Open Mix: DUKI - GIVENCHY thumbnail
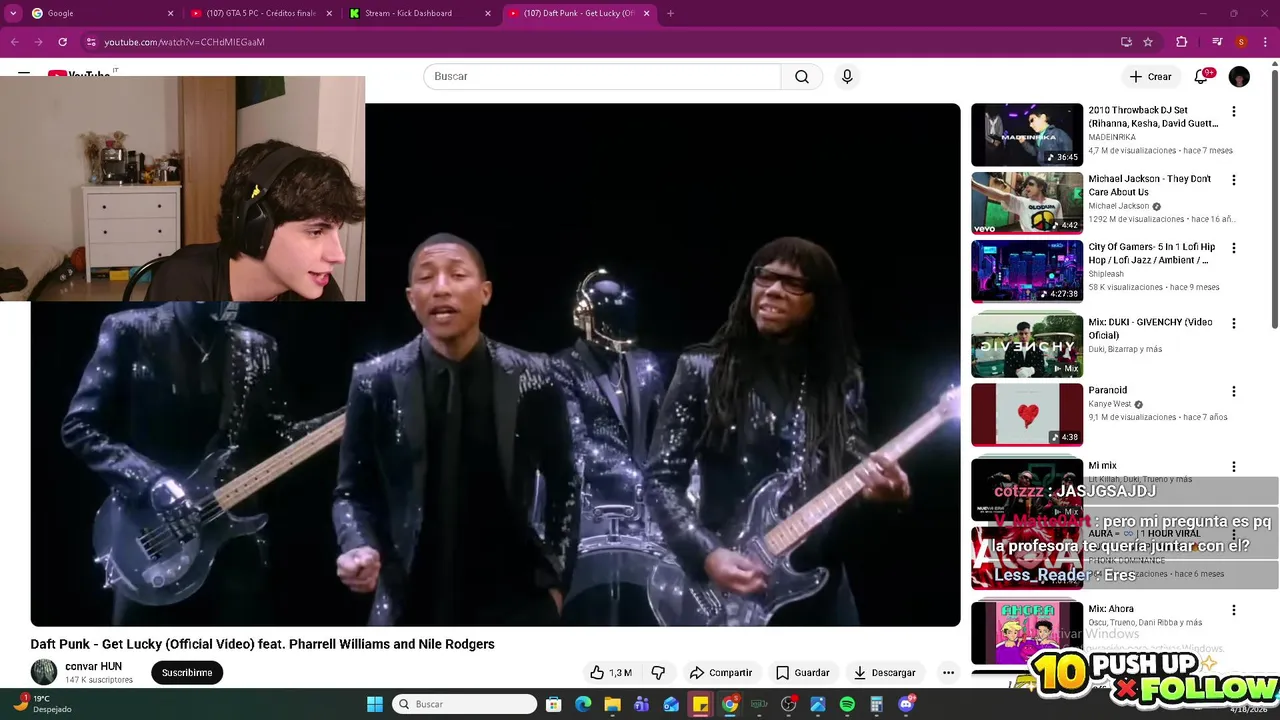This screenshot has height=720, width=1280. [x=1027, y=346]
